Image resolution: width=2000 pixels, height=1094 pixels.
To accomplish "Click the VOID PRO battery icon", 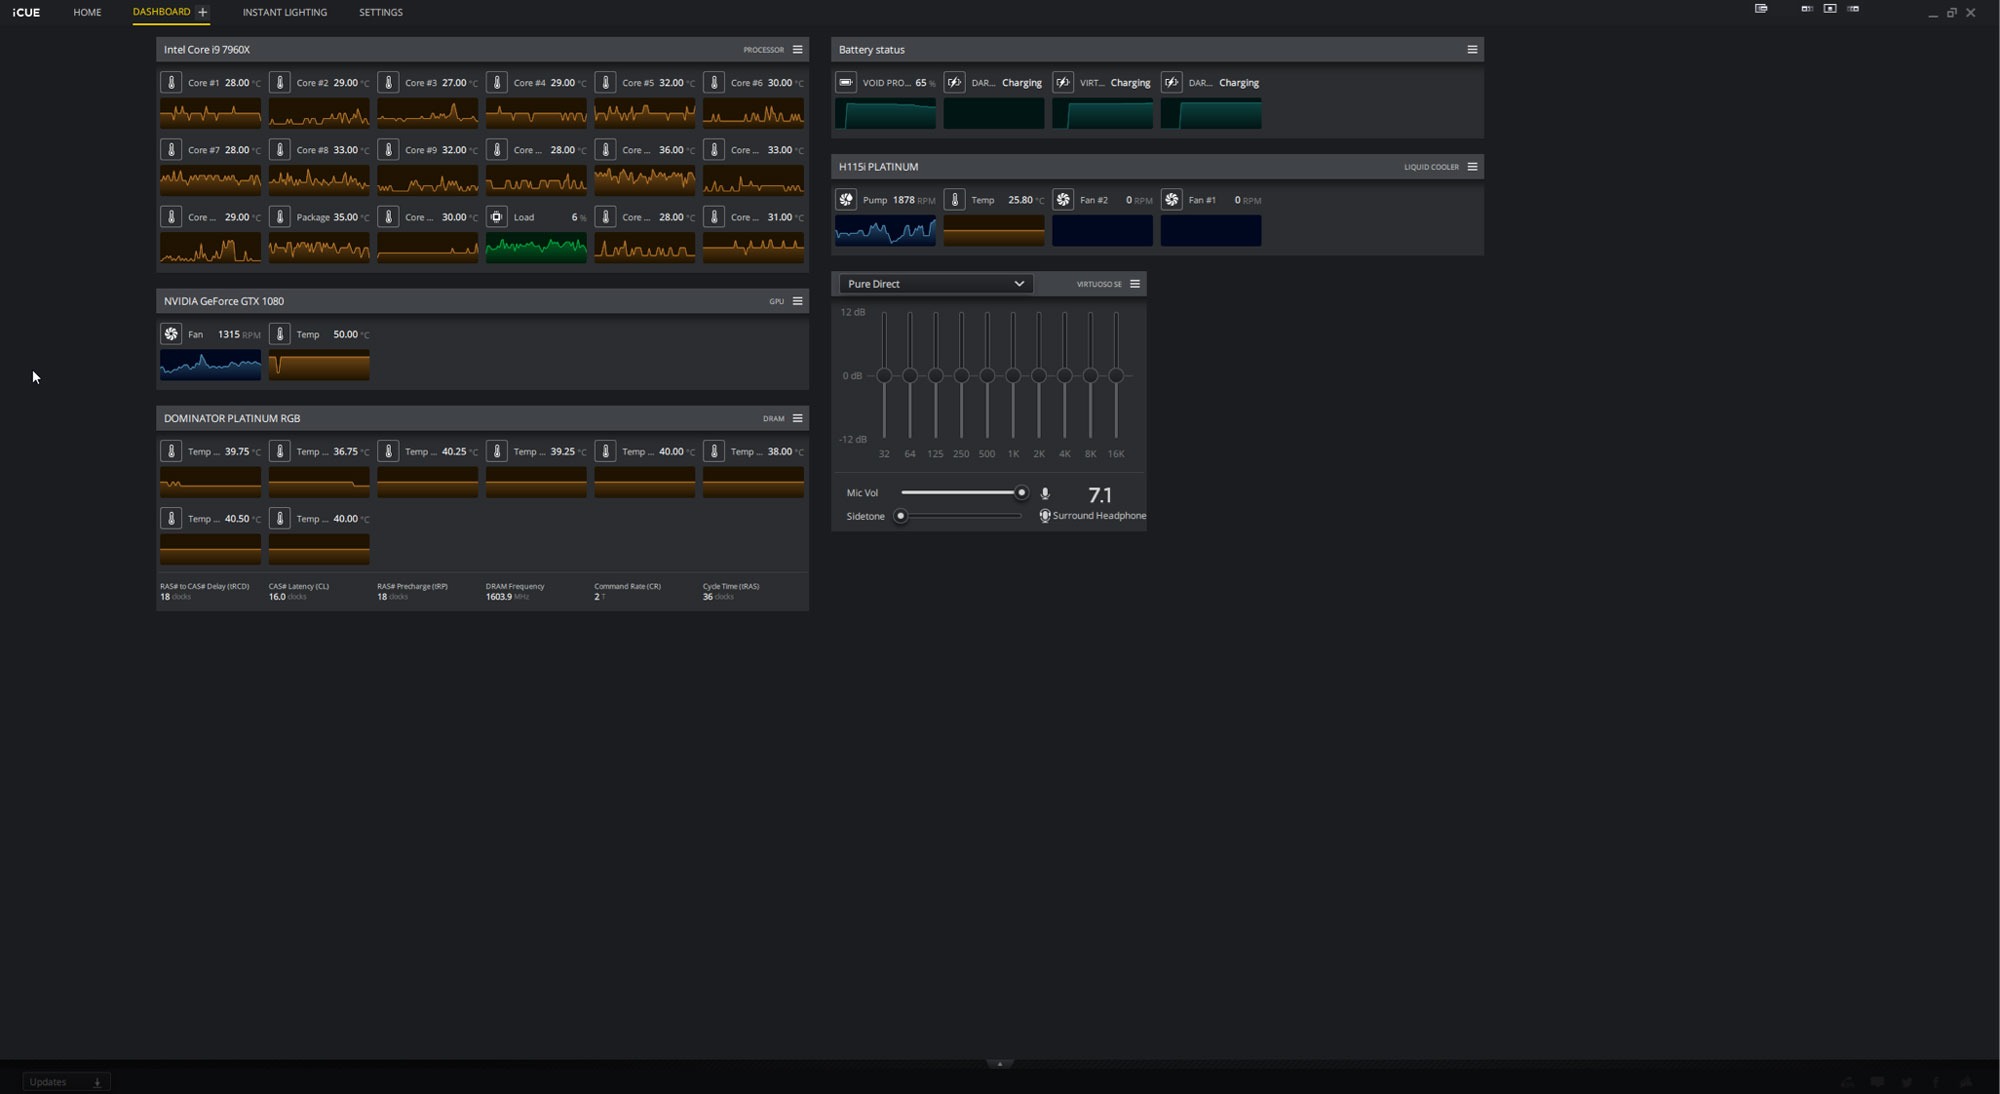I will pos(846,82).
